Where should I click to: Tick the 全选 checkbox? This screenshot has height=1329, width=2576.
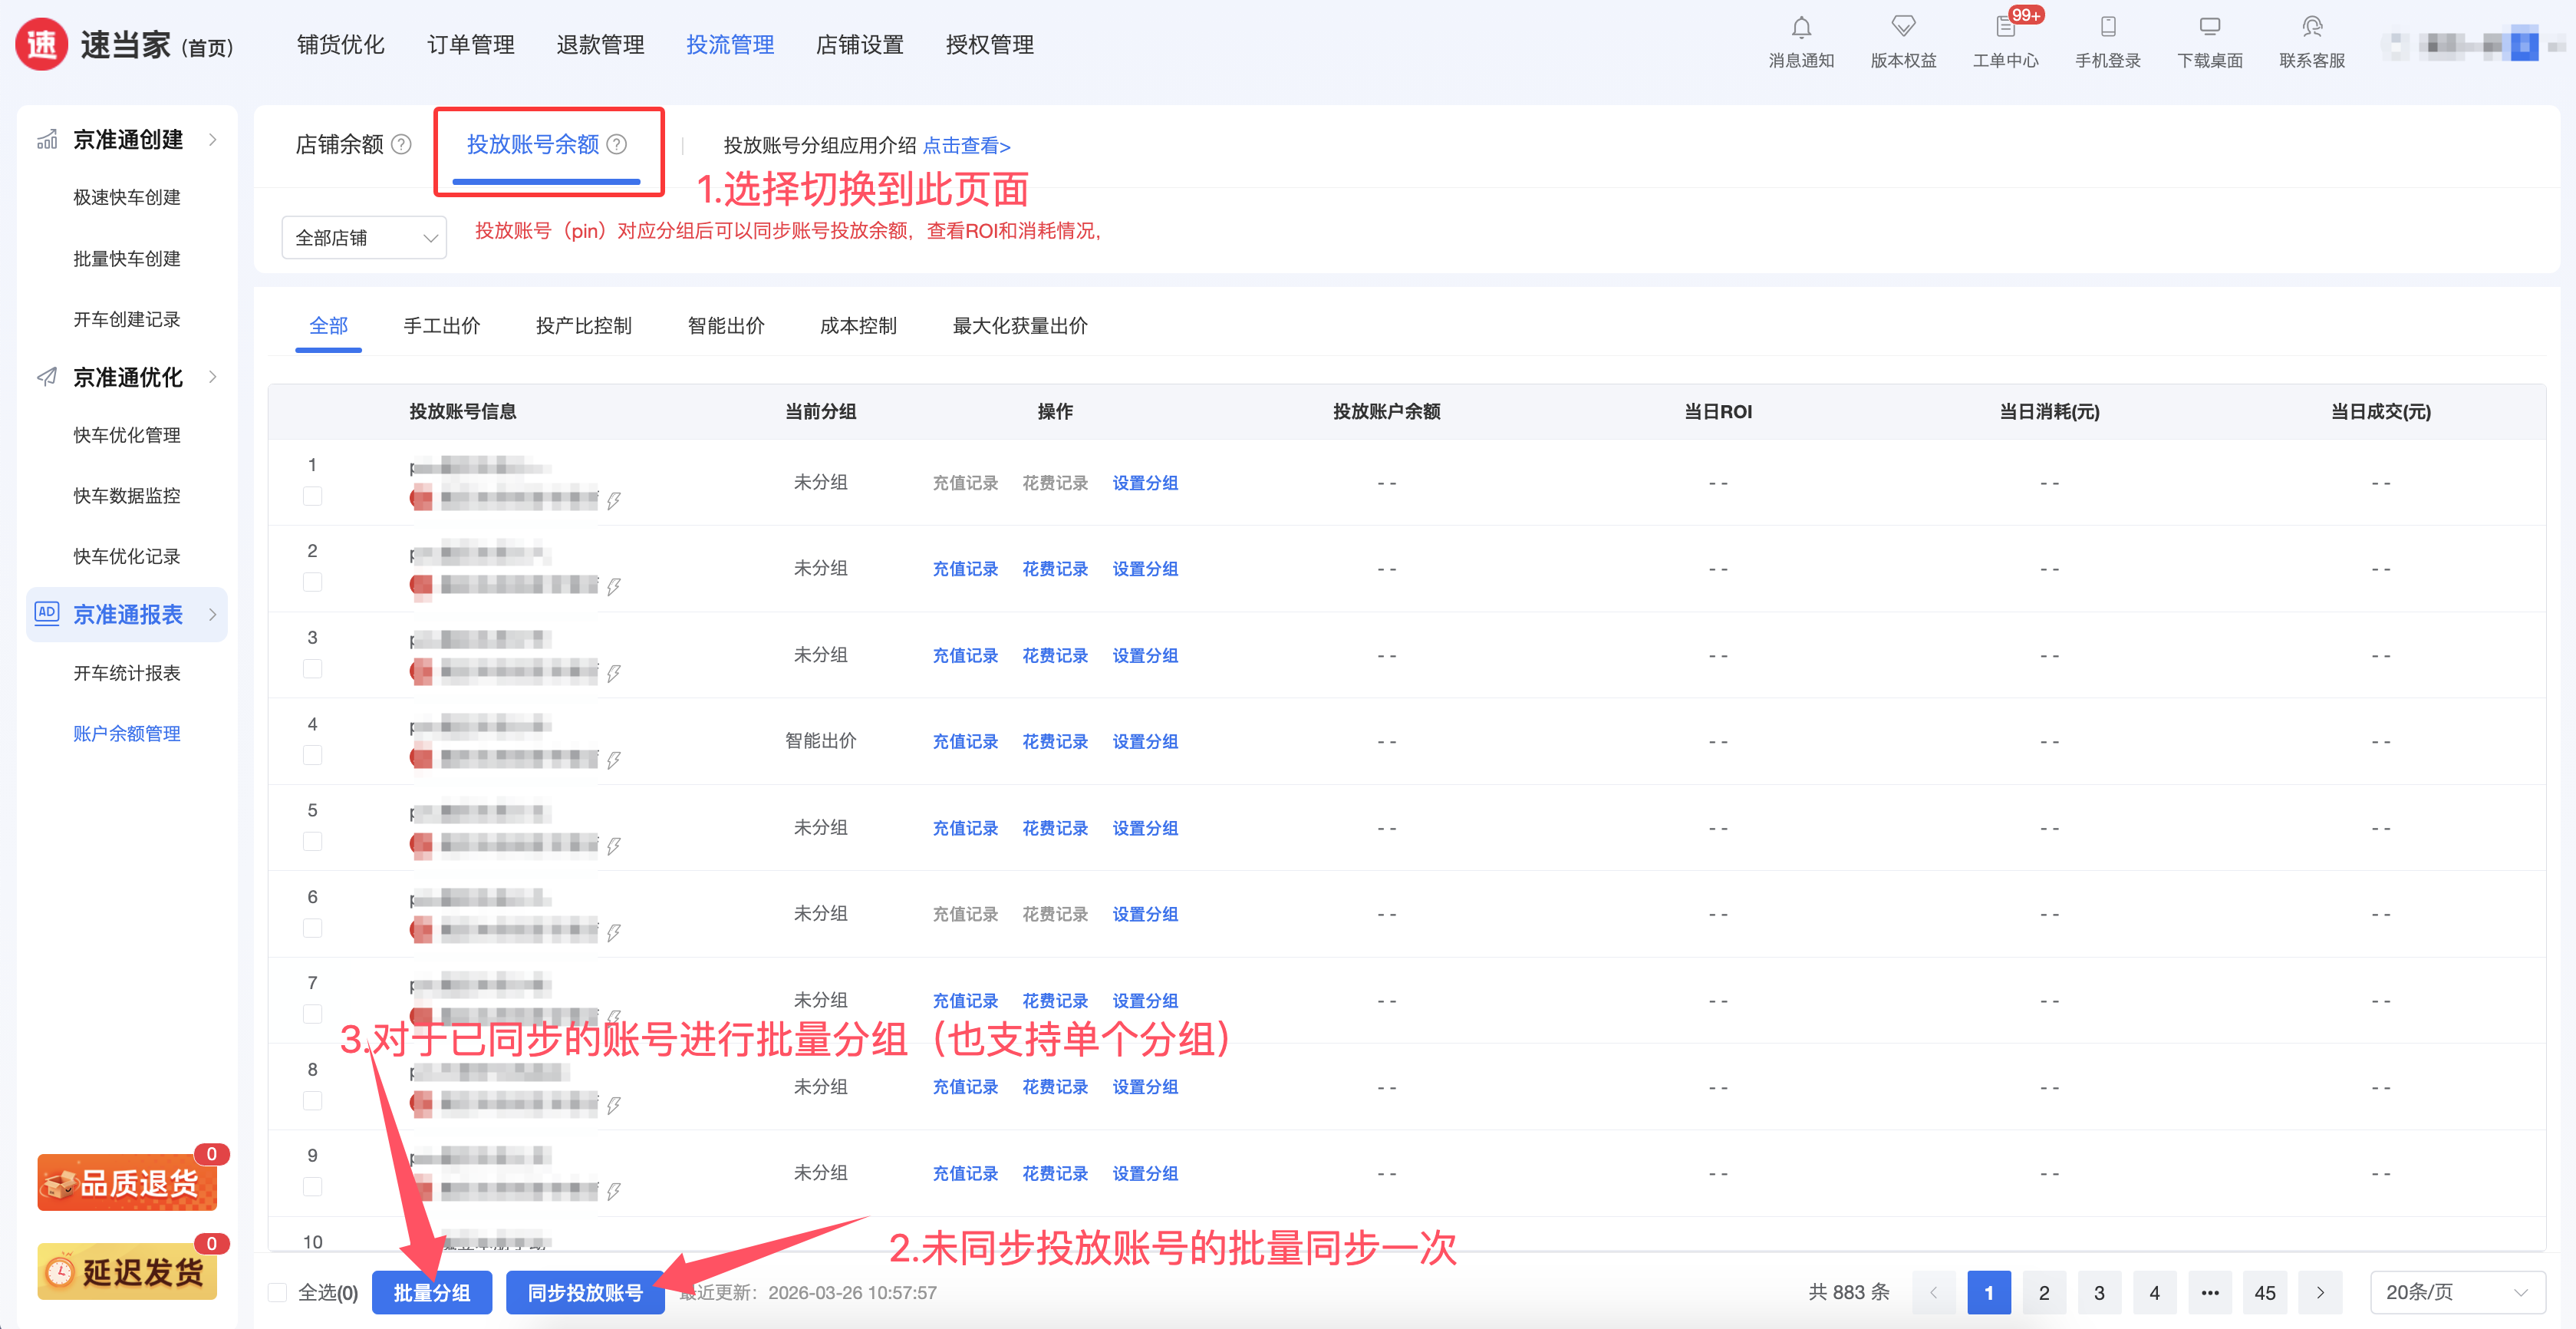278,1292
